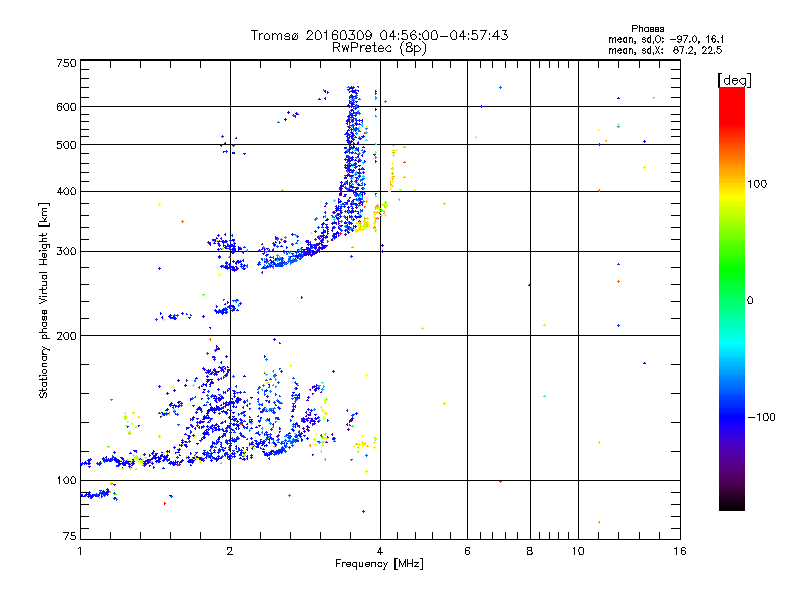Image resolution: width=800 pixels, height=600 pixels.
Task: Click the x-axis tick label '4'
Action: pyautogui.click(x=380, y=551)
